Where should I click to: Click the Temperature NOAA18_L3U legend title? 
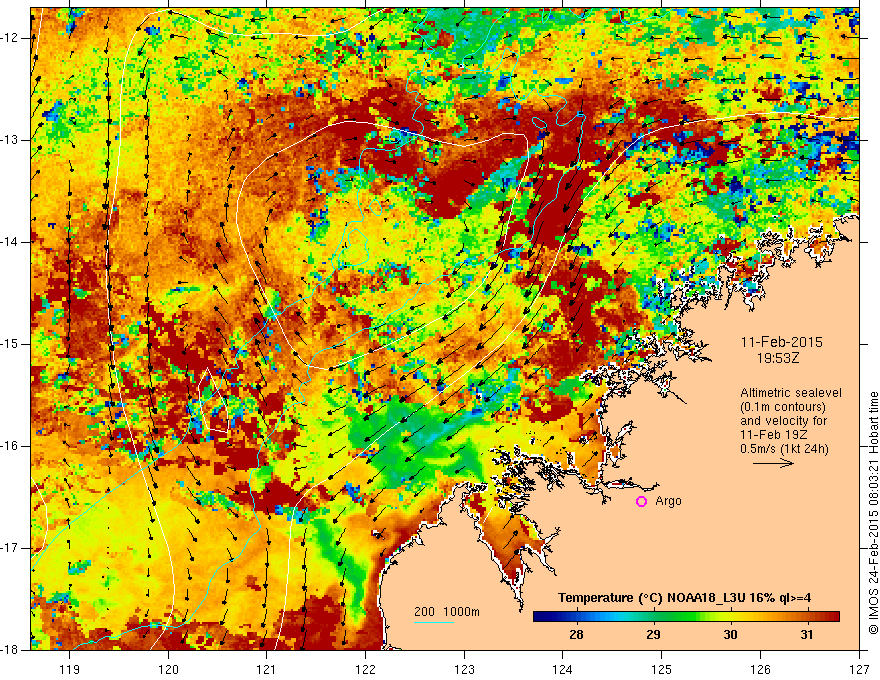point(684,598)
